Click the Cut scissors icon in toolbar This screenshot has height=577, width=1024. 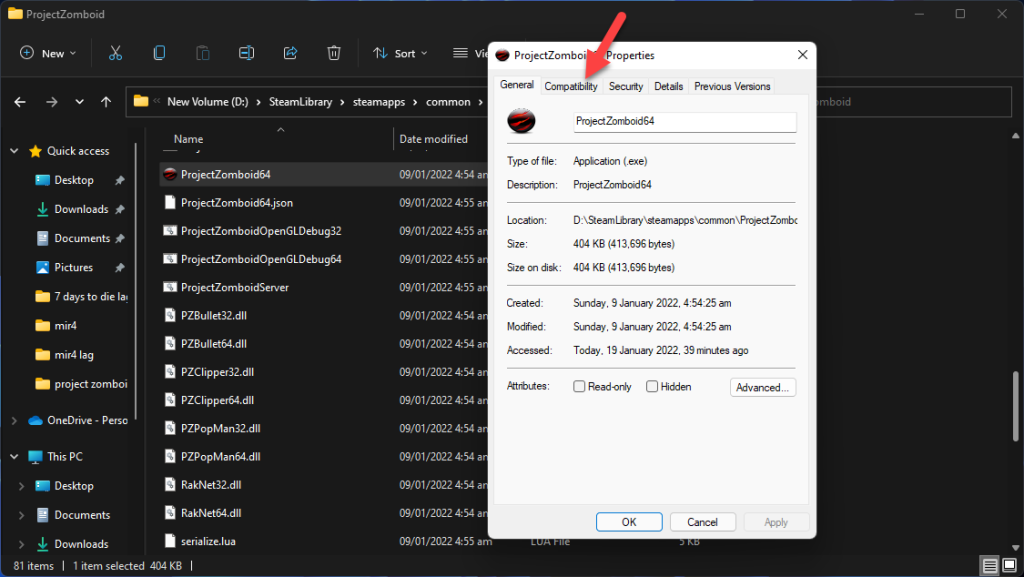pos(116,53)
